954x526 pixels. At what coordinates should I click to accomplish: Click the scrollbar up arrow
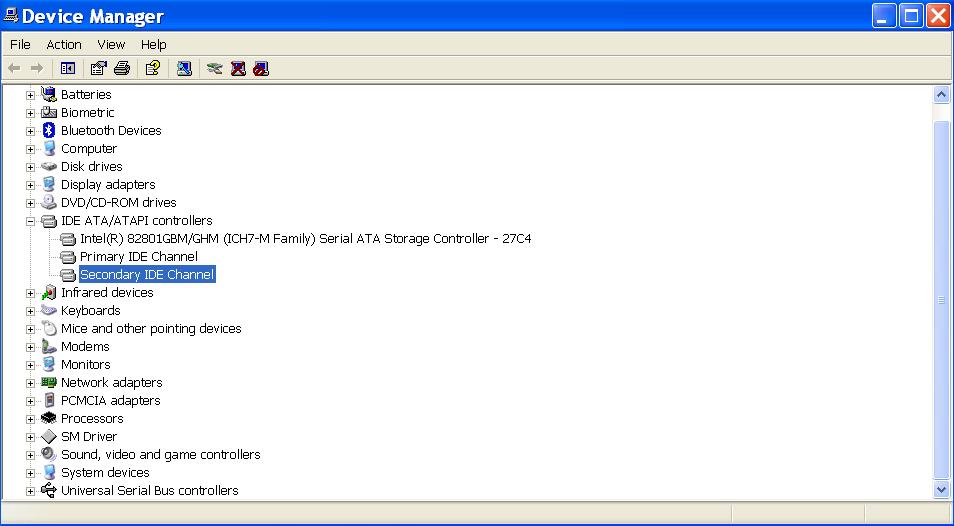coord(941,94)
